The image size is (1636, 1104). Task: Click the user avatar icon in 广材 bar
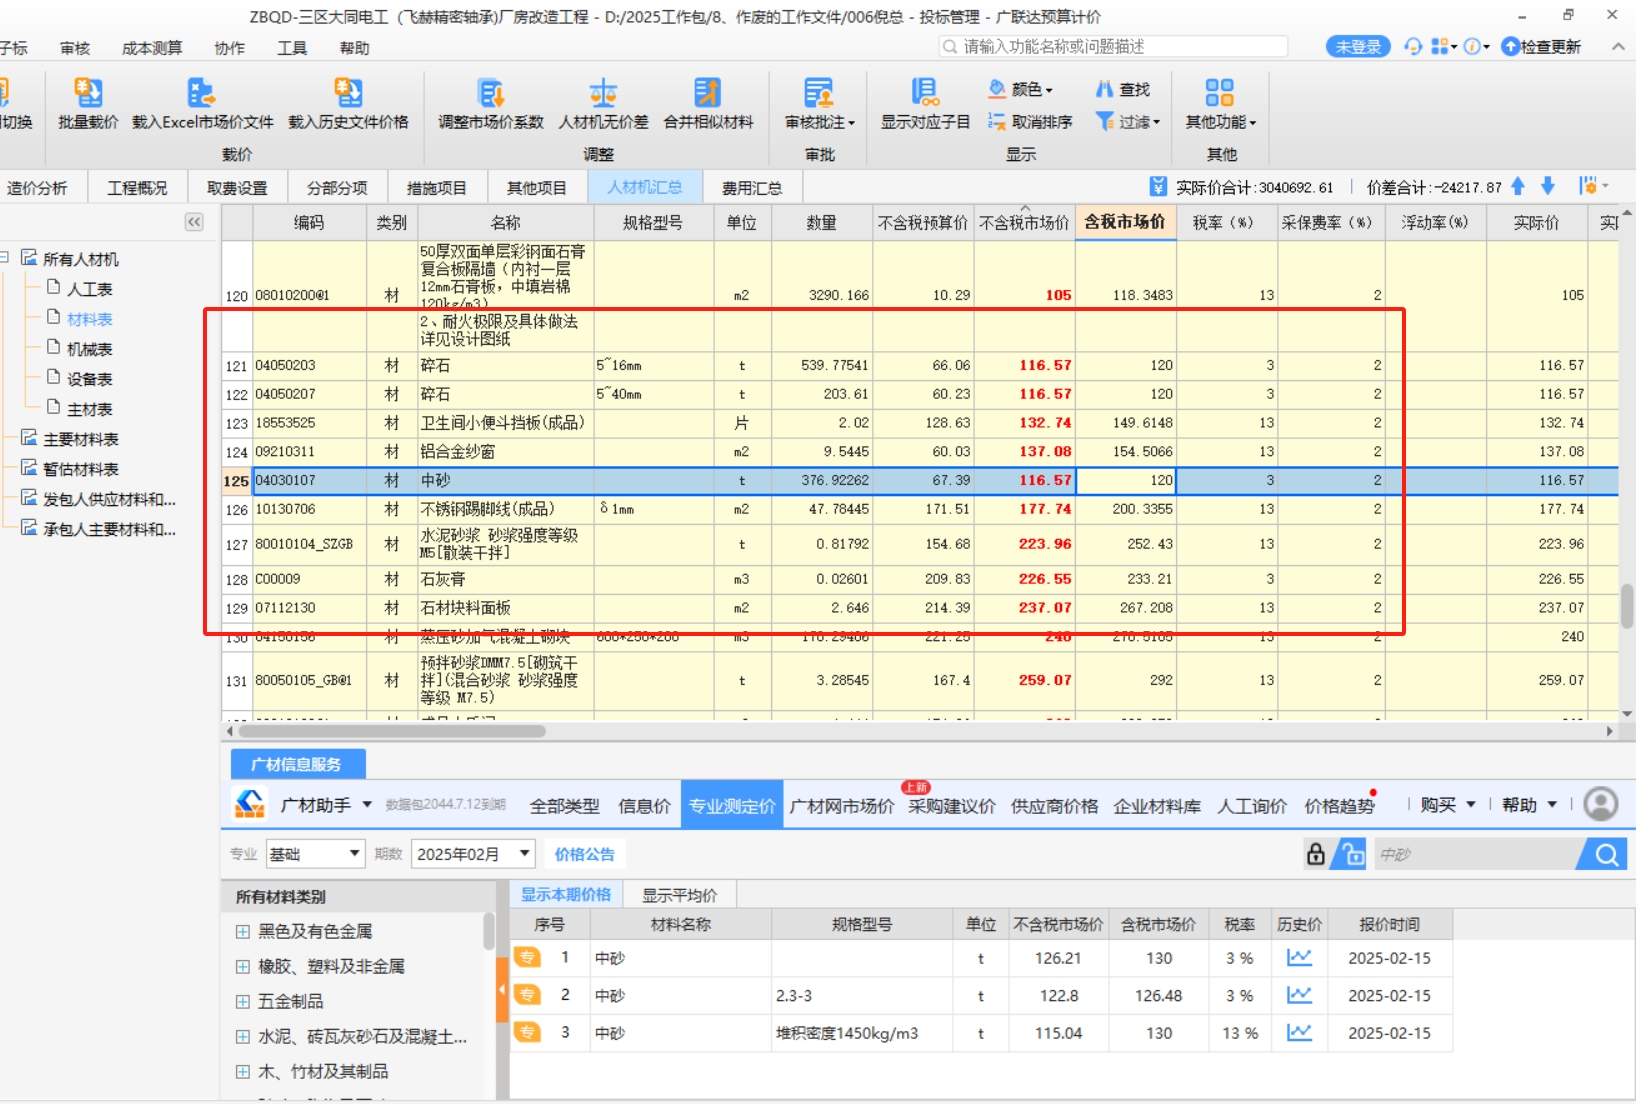tap(1601, 804)
